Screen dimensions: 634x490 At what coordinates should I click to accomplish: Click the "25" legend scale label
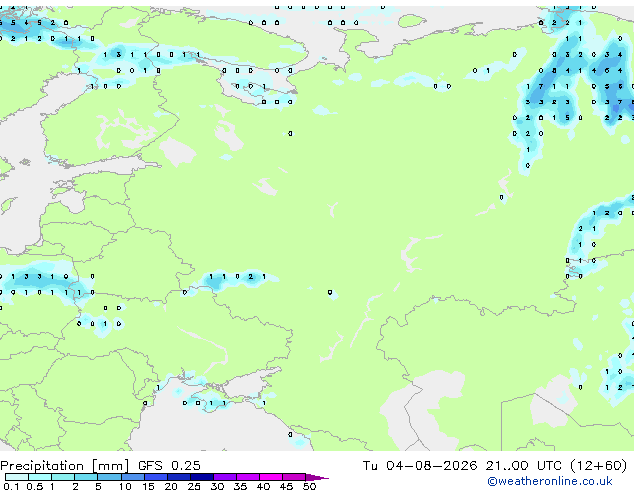tap(194, 486)
